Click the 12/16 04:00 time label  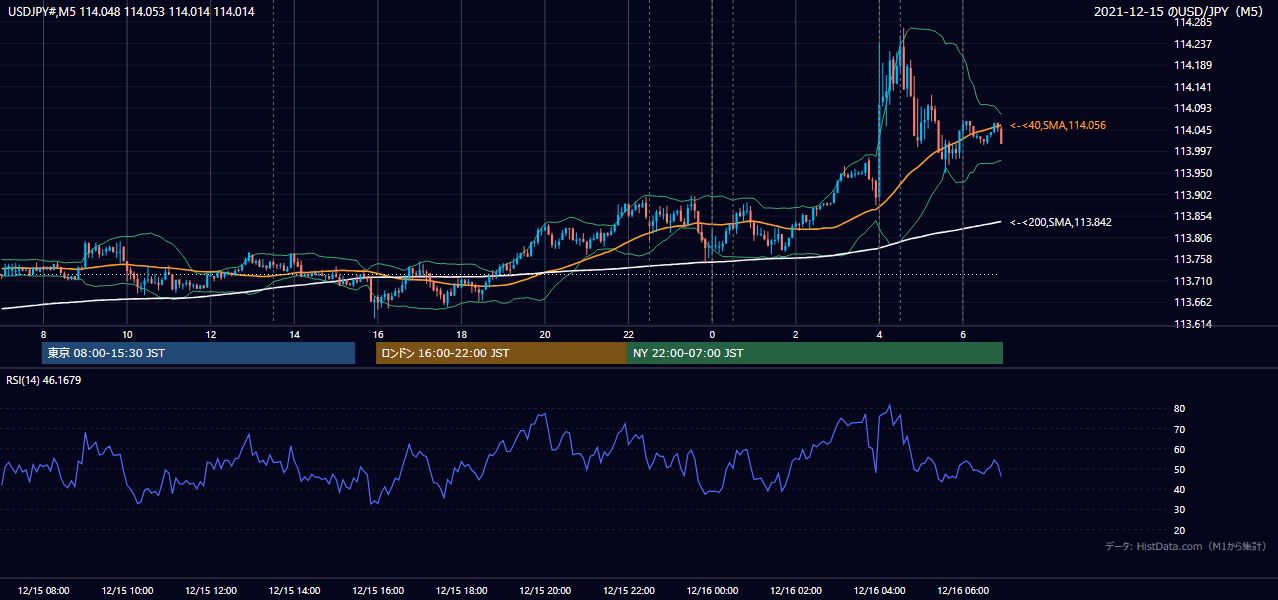point(879,591)
